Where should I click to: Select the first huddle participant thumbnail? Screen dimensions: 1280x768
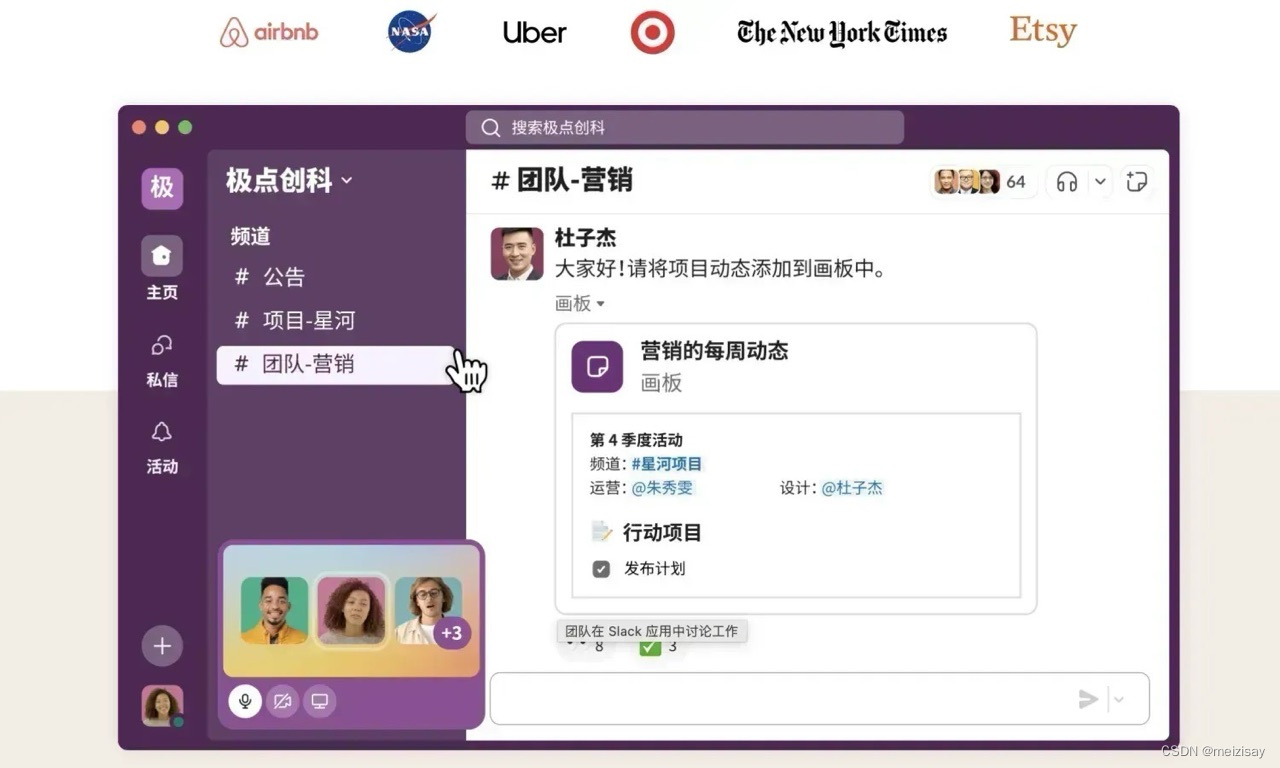pos(274,610)
